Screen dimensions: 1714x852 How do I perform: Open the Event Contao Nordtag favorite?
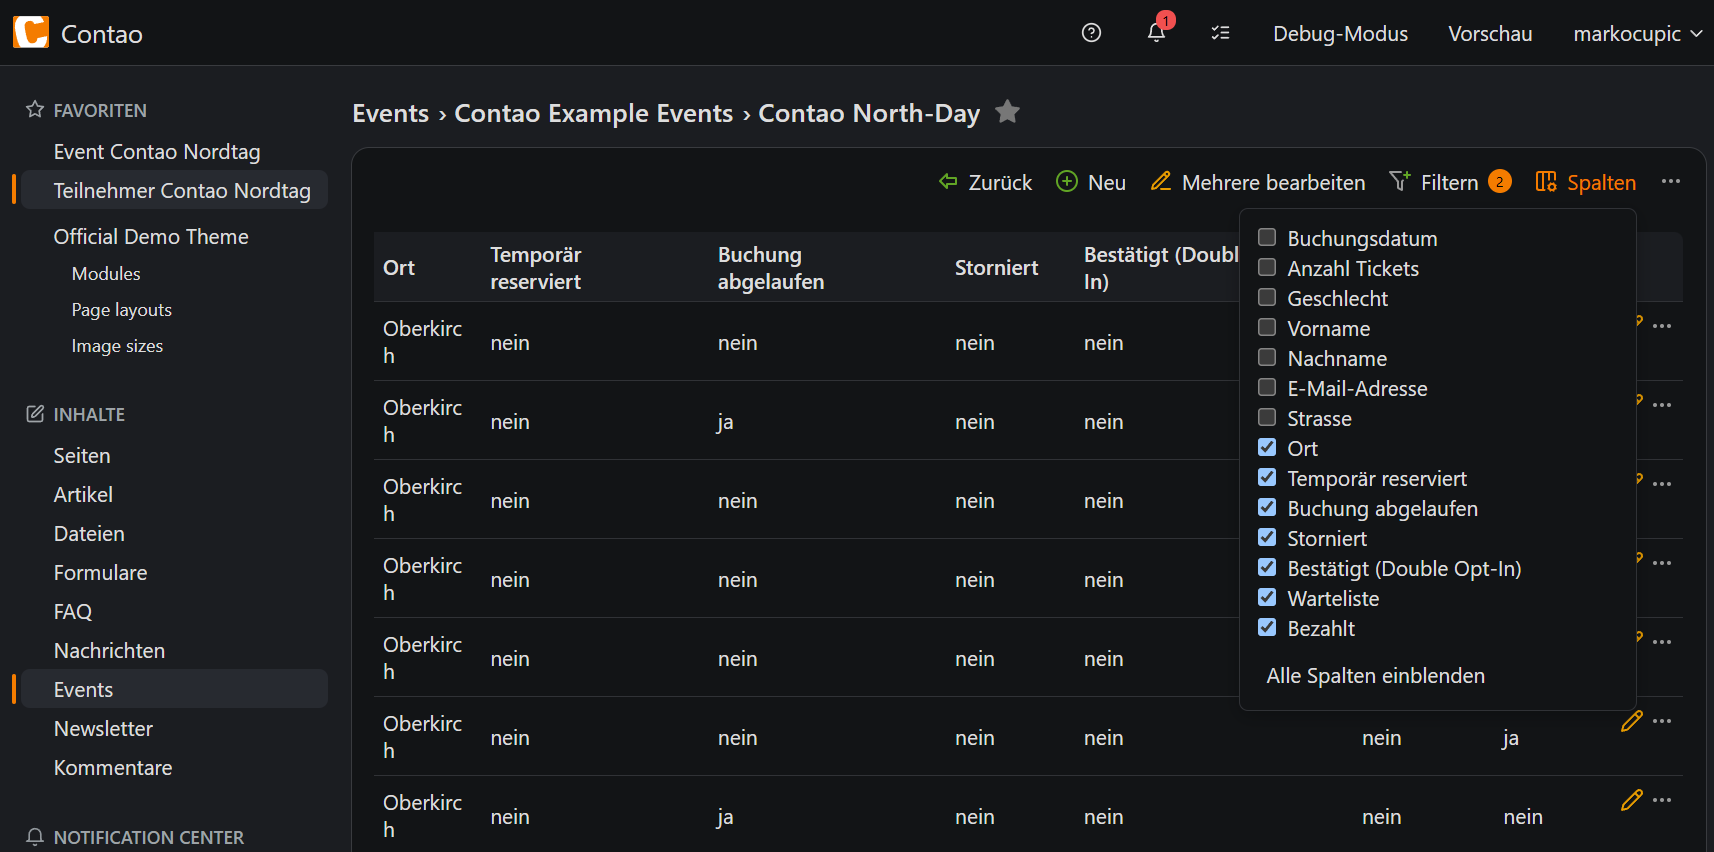157,151
